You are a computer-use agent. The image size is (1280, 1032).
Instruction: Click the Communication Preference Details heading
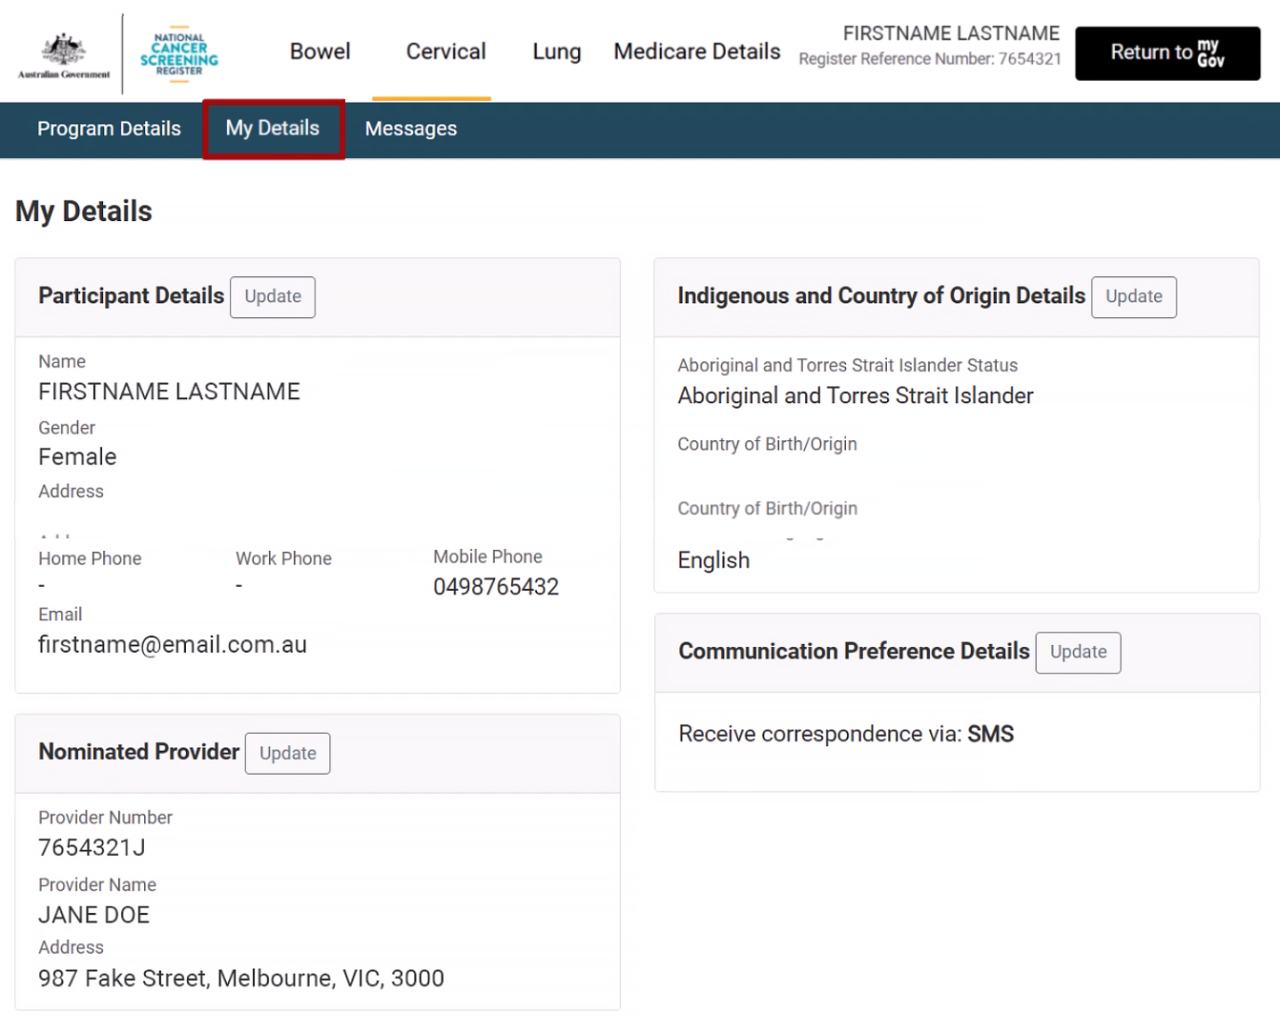click(854, 652)
